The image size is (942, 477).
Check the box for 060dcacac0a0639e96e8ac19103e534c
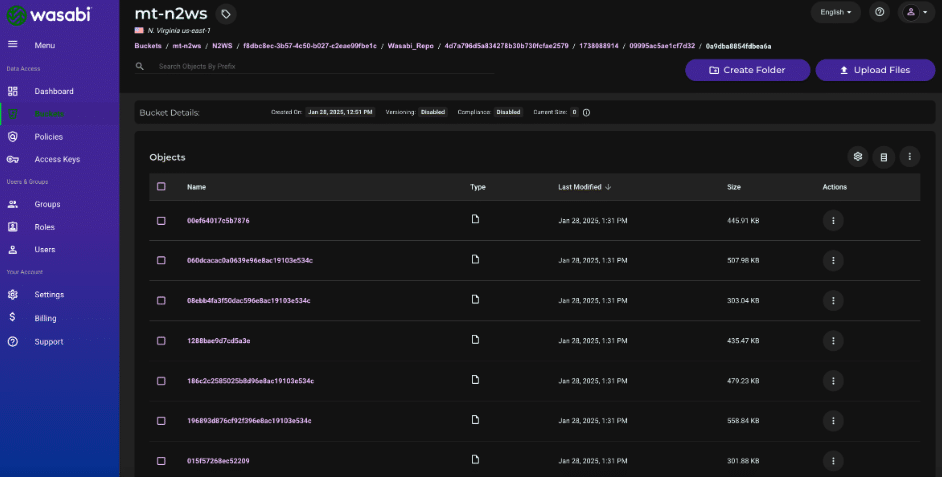click(161, 260)
